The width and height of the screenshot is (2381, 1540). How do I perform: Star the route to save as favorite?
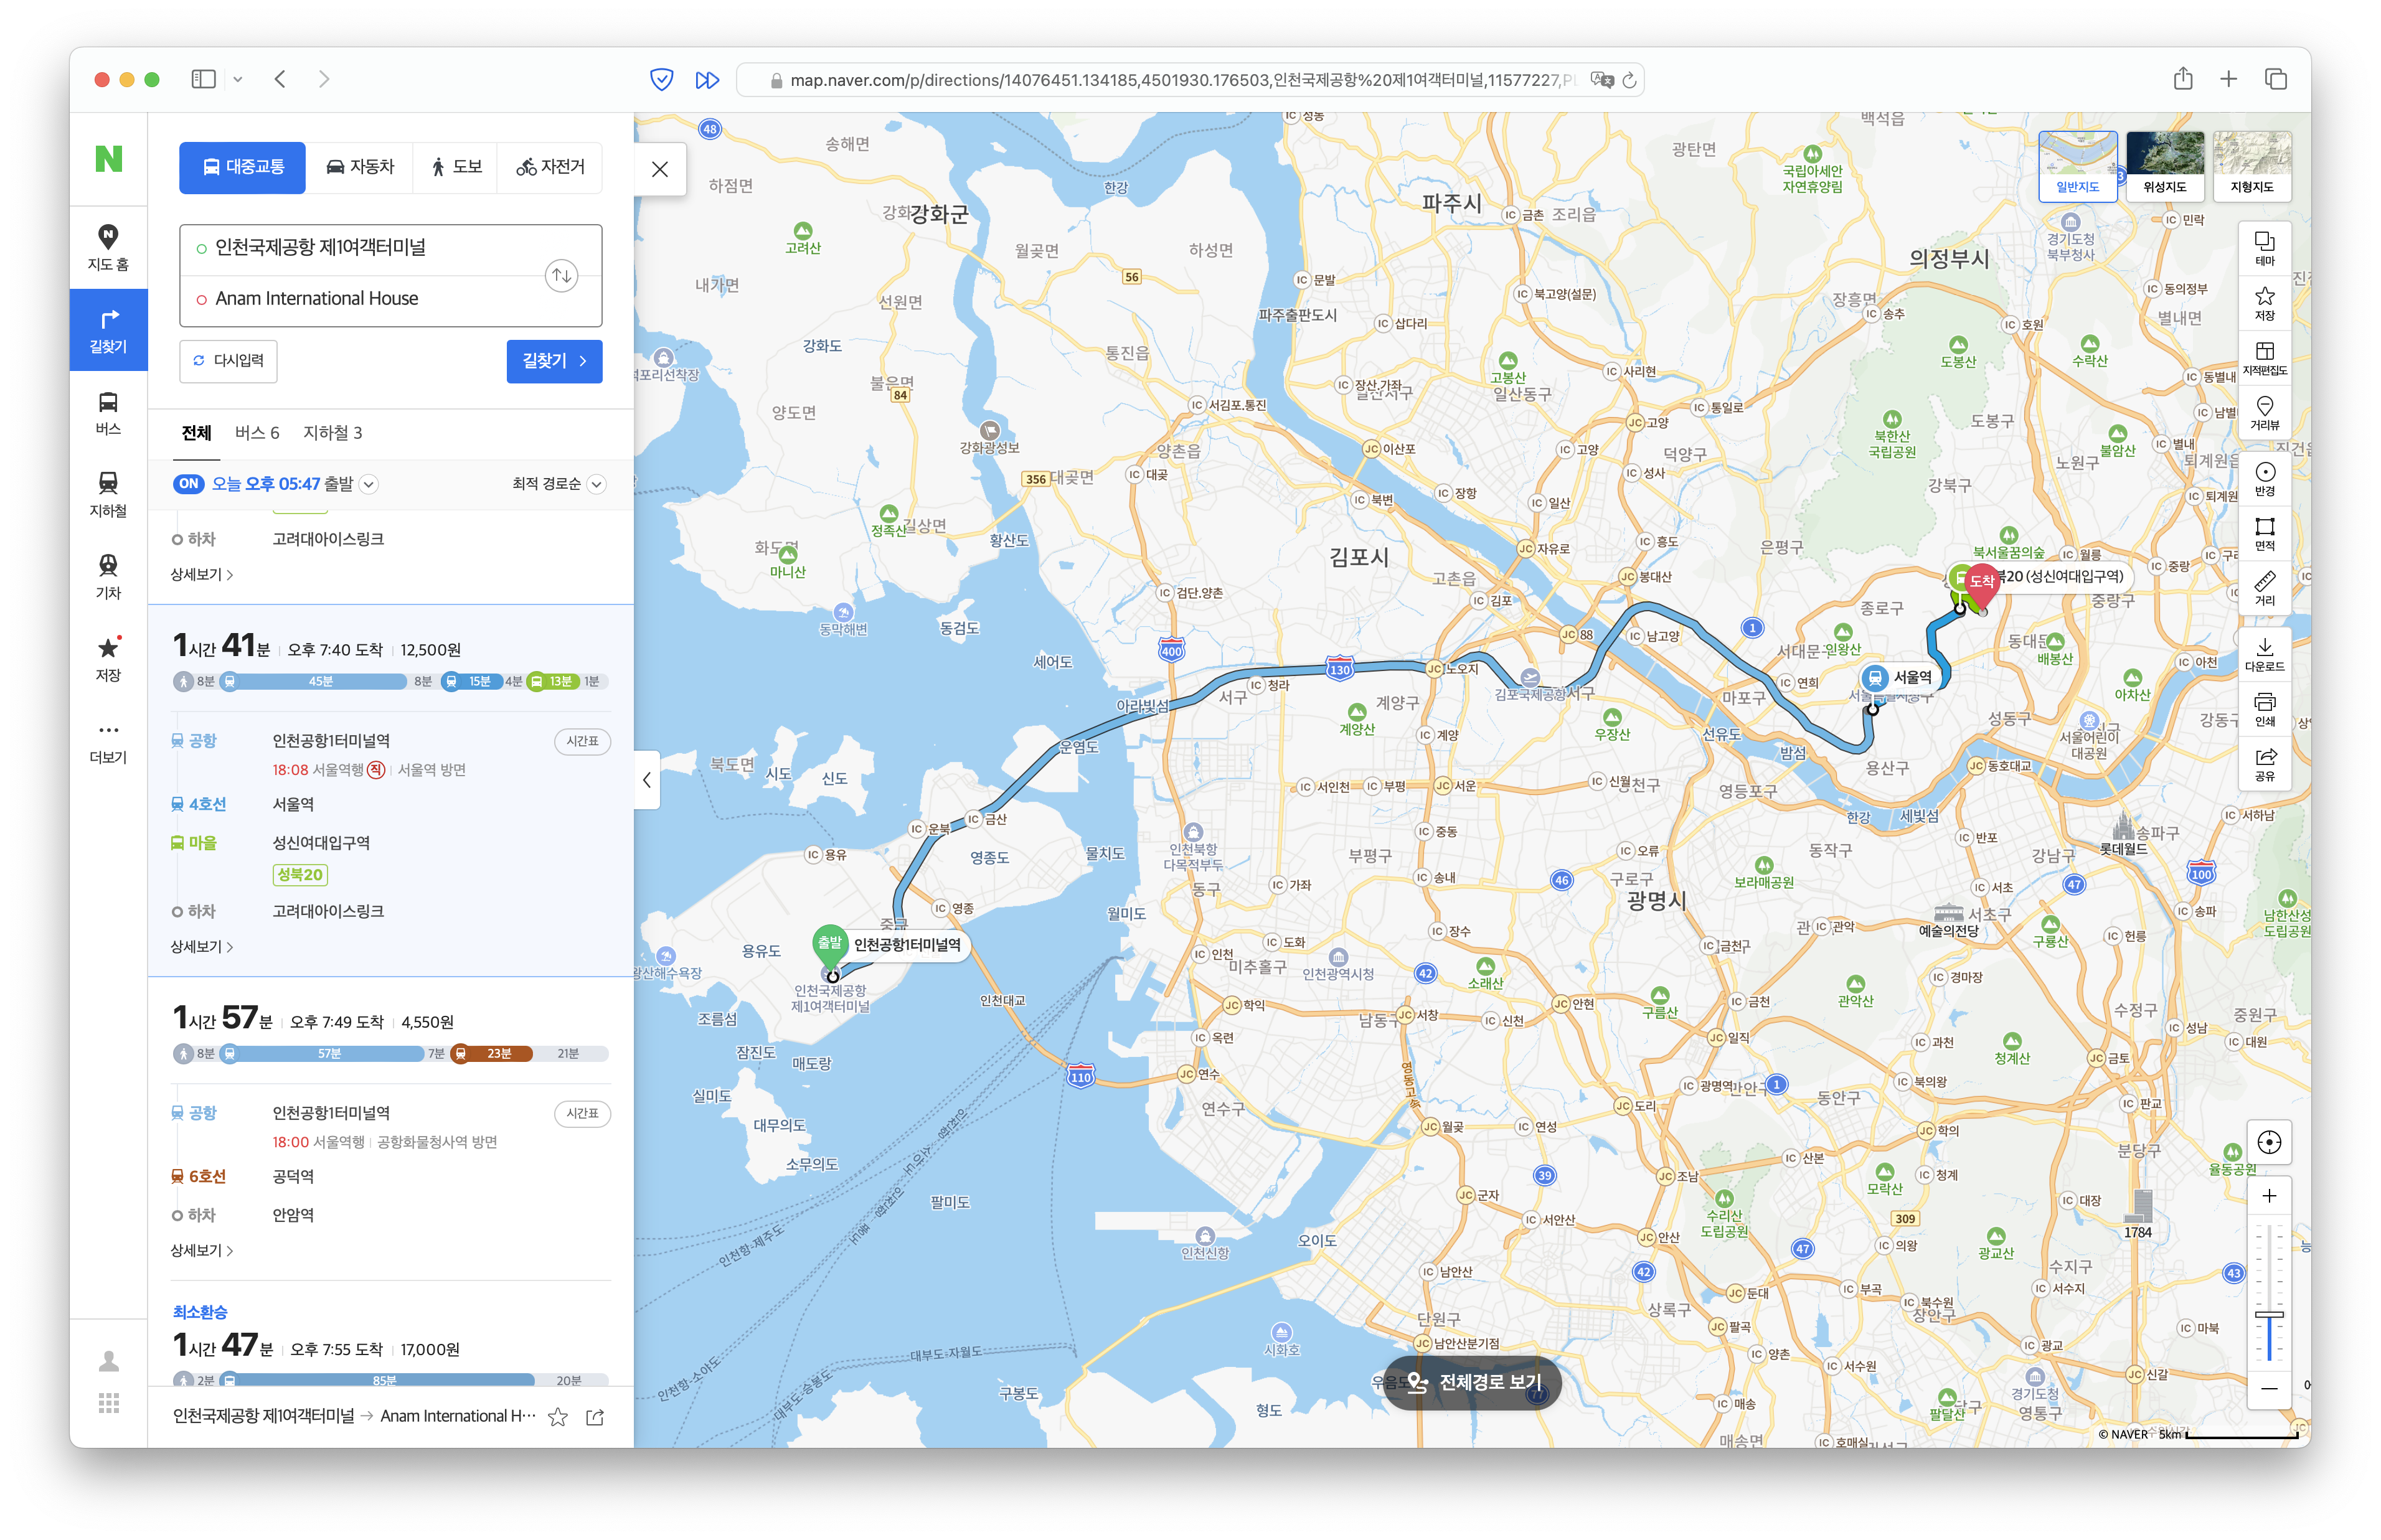pyautogui.click(x=558, y=1416)
